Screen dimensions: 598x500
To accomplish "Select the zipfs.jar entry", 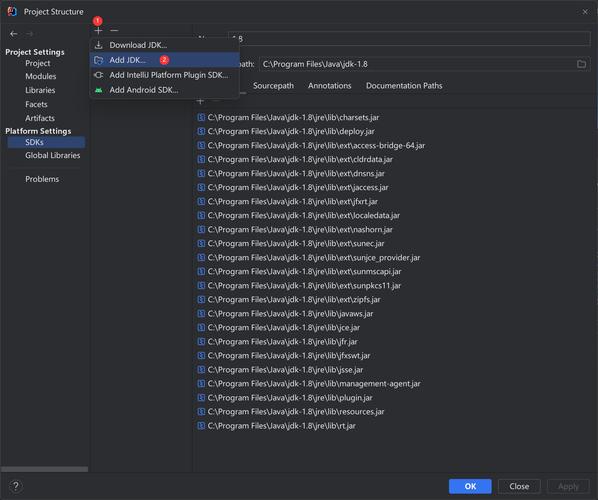I will click(x=289, y=300).
